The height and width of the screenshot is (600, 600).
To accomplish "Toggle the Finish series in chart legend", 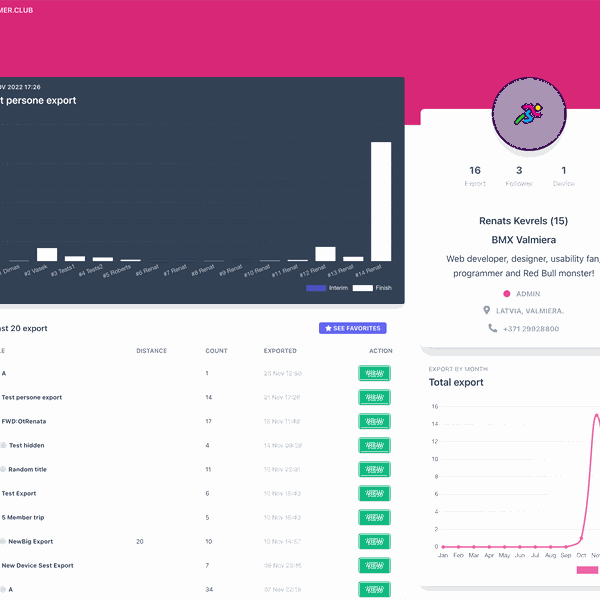I will [x=372, y=288].
